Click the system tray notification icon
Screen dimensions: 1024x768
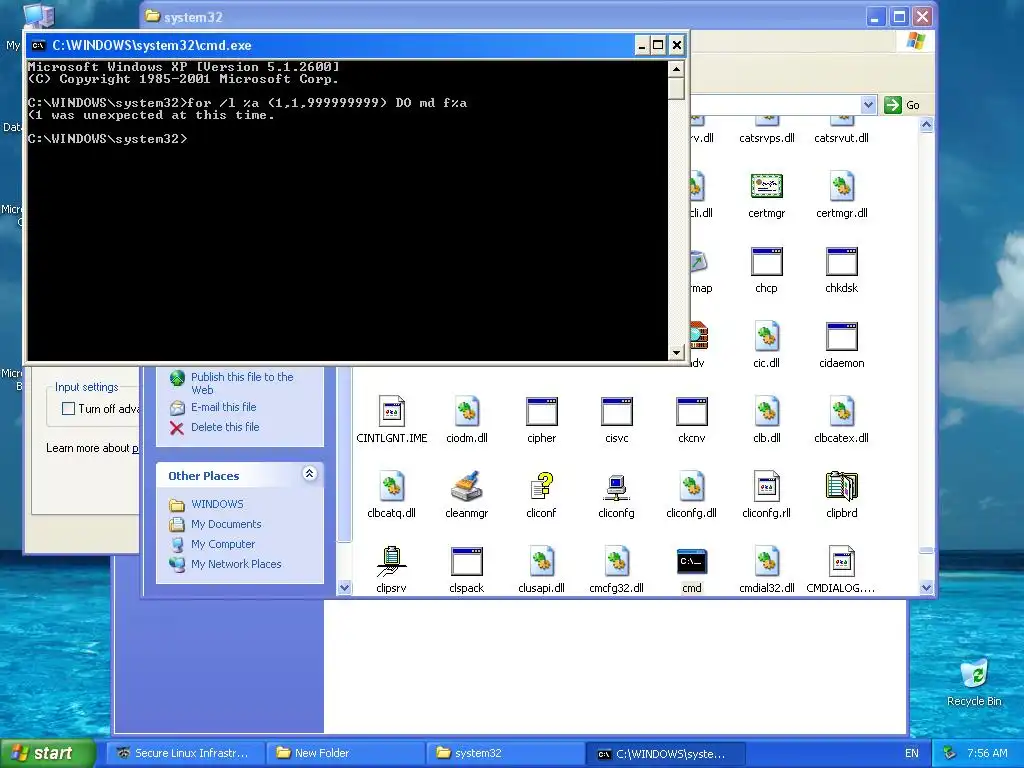tap(950, 753)
